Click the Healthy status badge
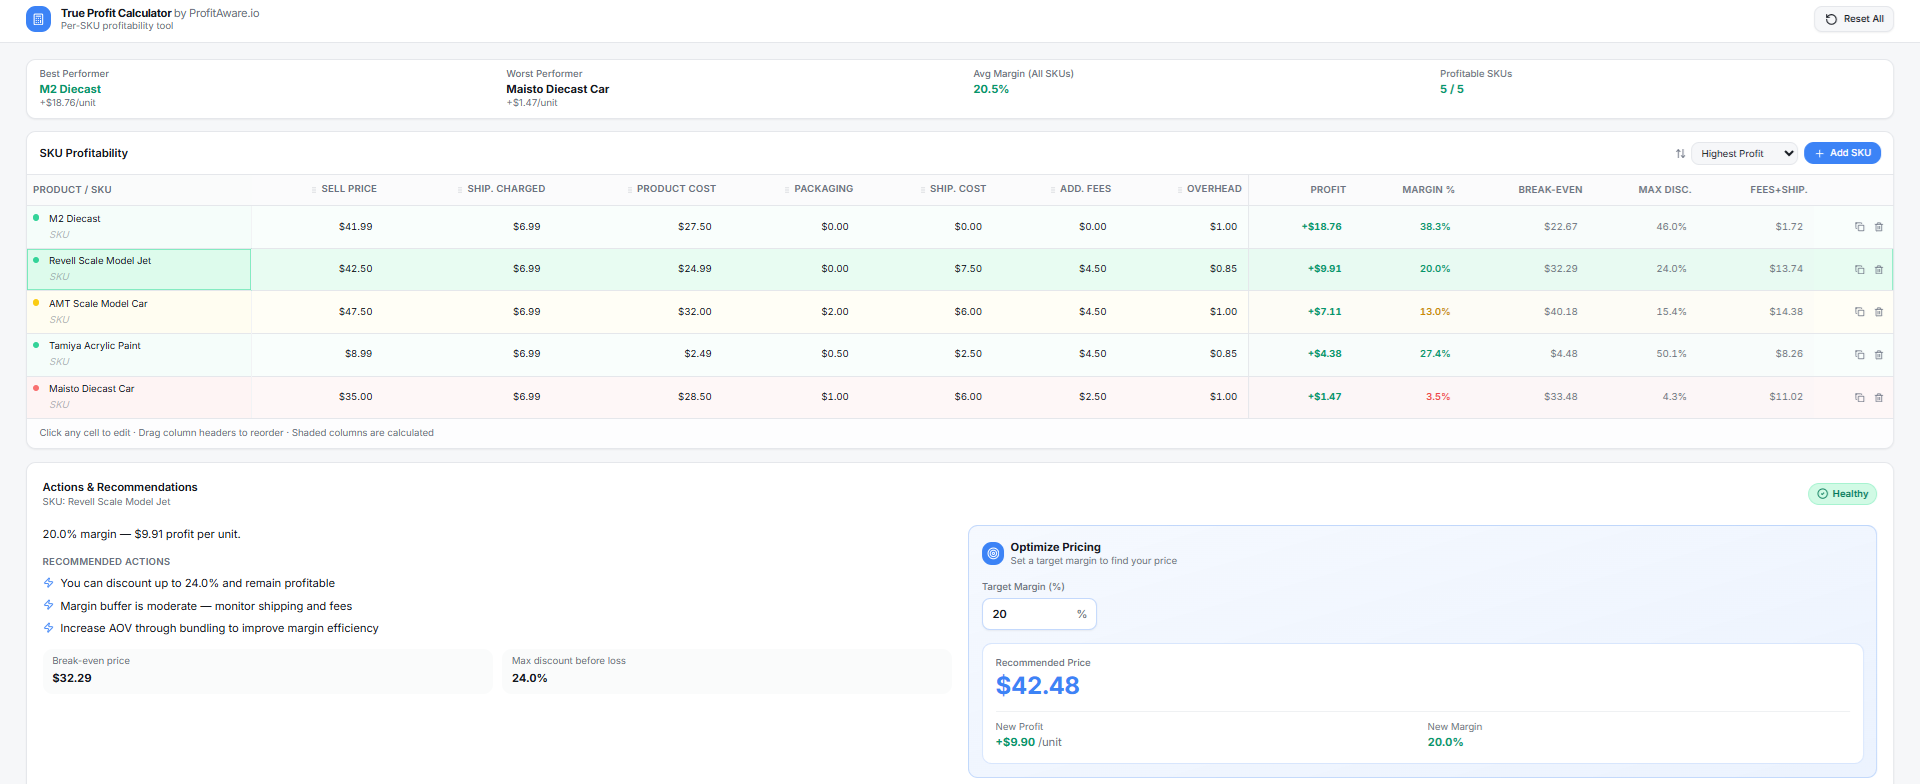The height and width of the screenshot is (784, 1920). point(1842,494)
